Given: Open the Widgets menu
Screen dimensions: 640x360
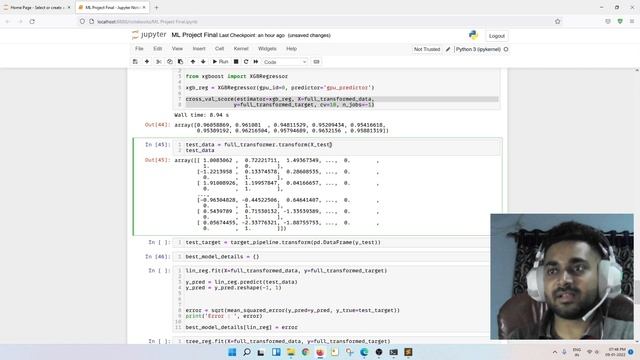Looking at the screenshot, I should [267, 49].
